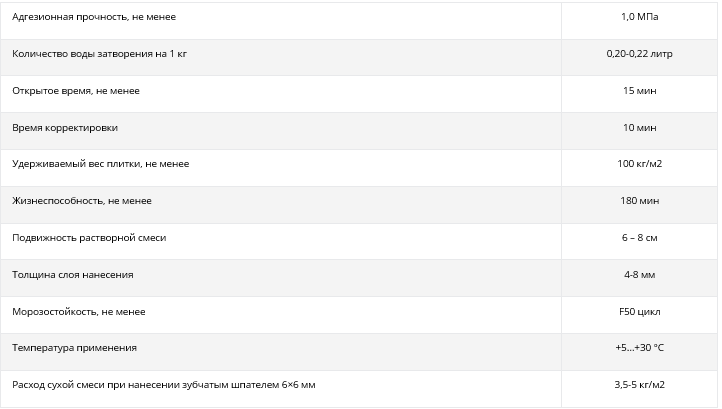Image resolution: width=722 pixels, height=409 pixels.
Task: Select the '4-8 мм' value cell
Action: (639, 274)
